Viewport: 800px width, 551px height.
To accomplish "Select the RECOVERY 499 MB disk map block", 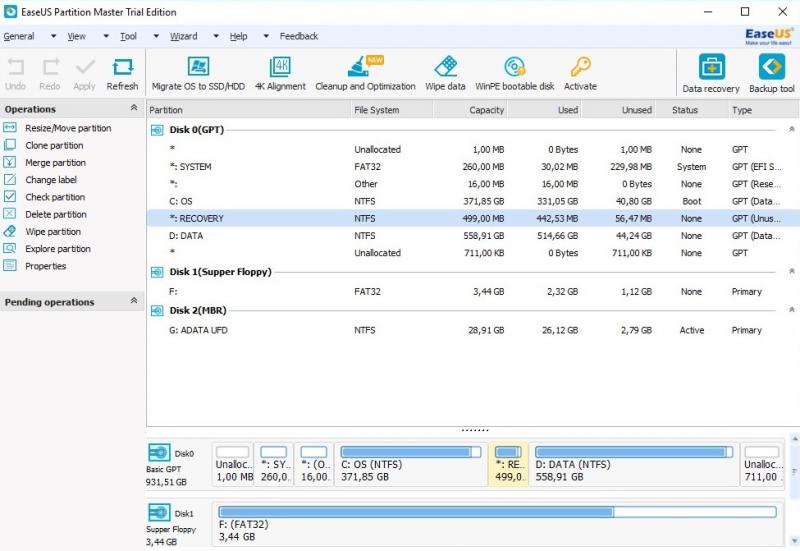I will tap(508, 464).
